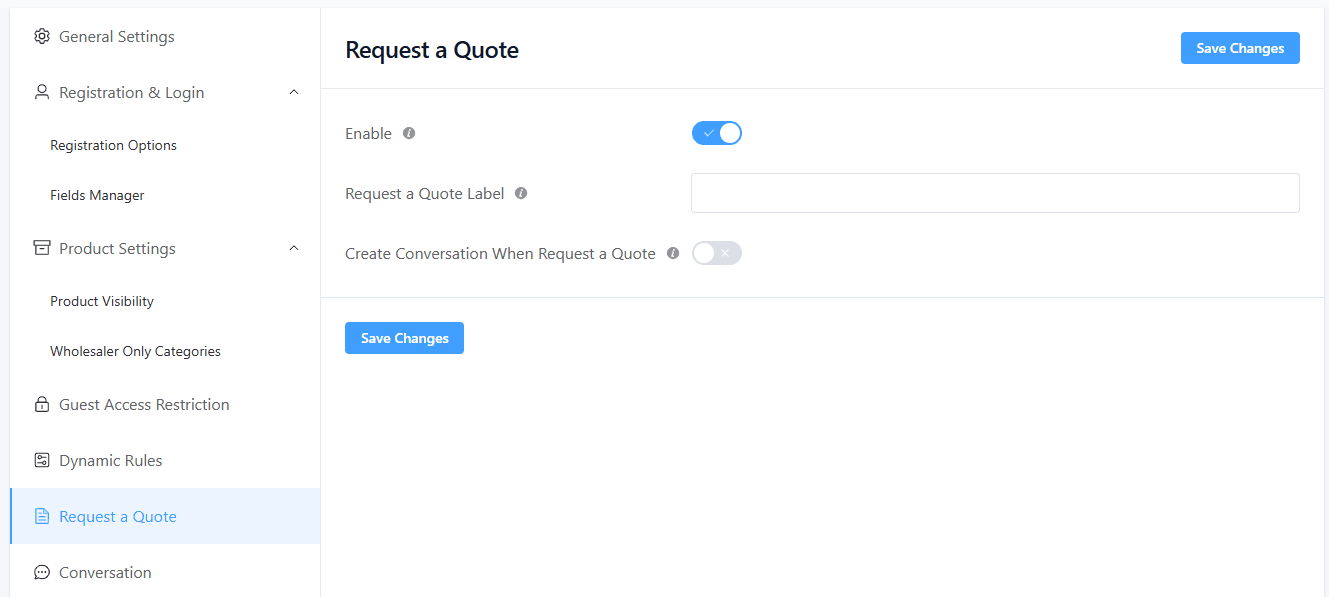Viewport: 1329px width, 597px height.
Task: Click the Request a Quote document icon
Action: pyautogui.click(x=42, y=517)
